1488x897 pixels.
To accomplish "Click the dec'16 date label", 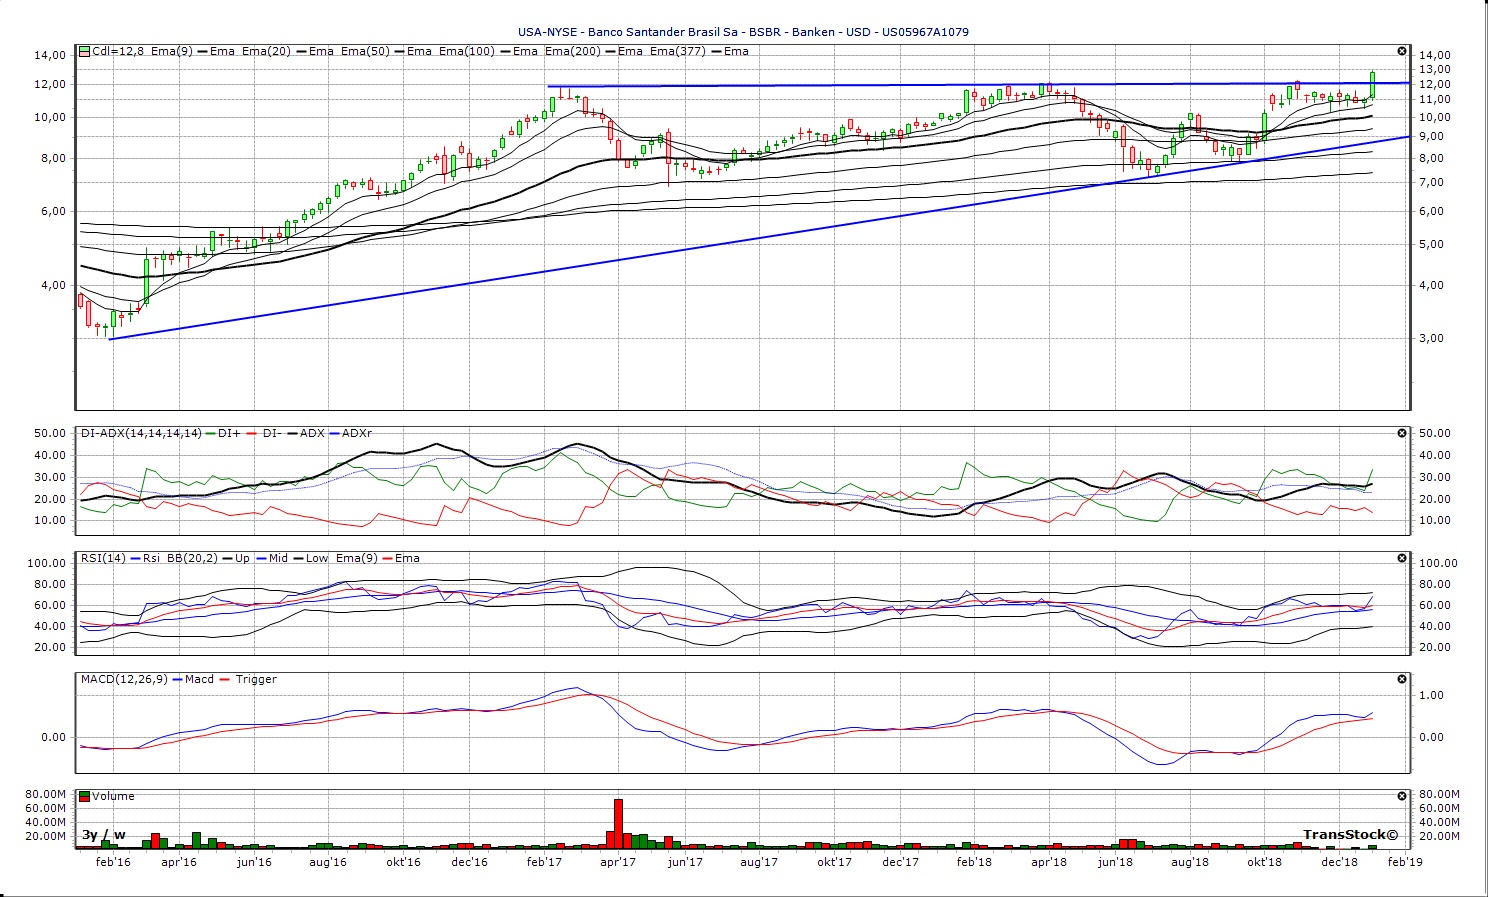I will (469, 862).
